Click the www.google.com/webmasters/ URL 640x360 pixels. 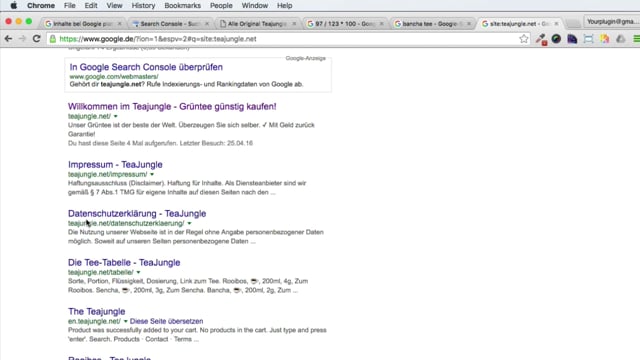(x=114, y=76)
